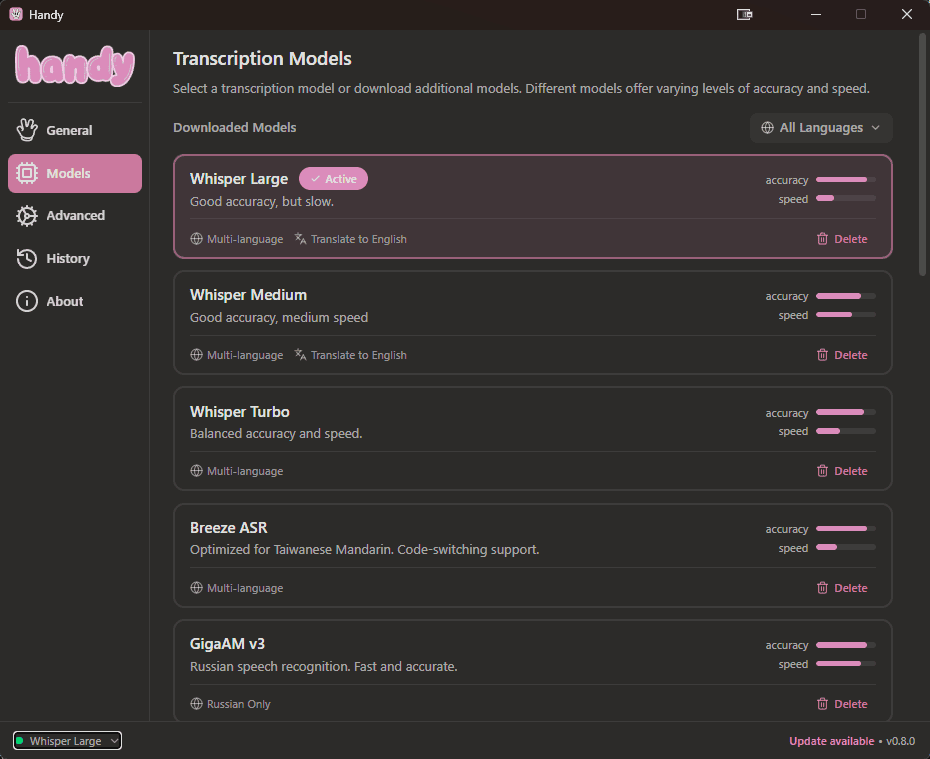The width and height of the screenshot is (930, 759).
Task: Click the Whisper Large accuracy bar
Action: click(845, 180)
